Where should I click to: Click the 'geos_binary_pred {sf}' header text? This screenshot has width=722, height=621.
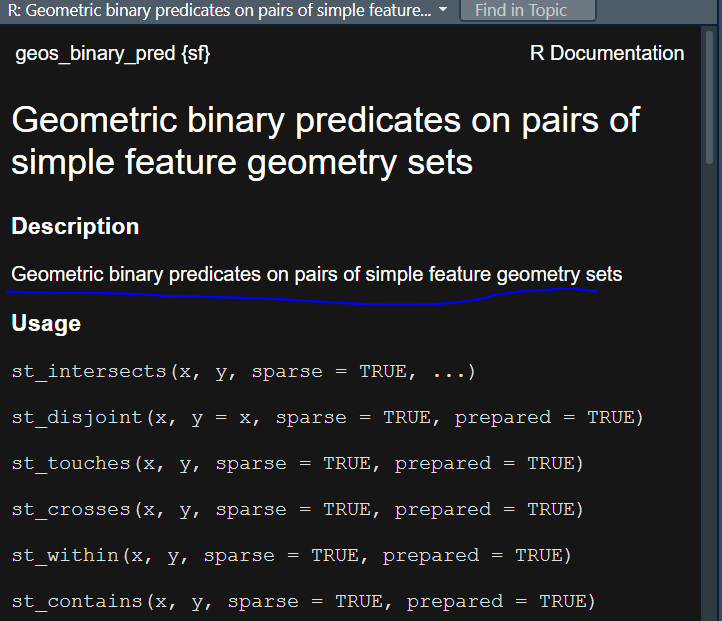[113, 53]
